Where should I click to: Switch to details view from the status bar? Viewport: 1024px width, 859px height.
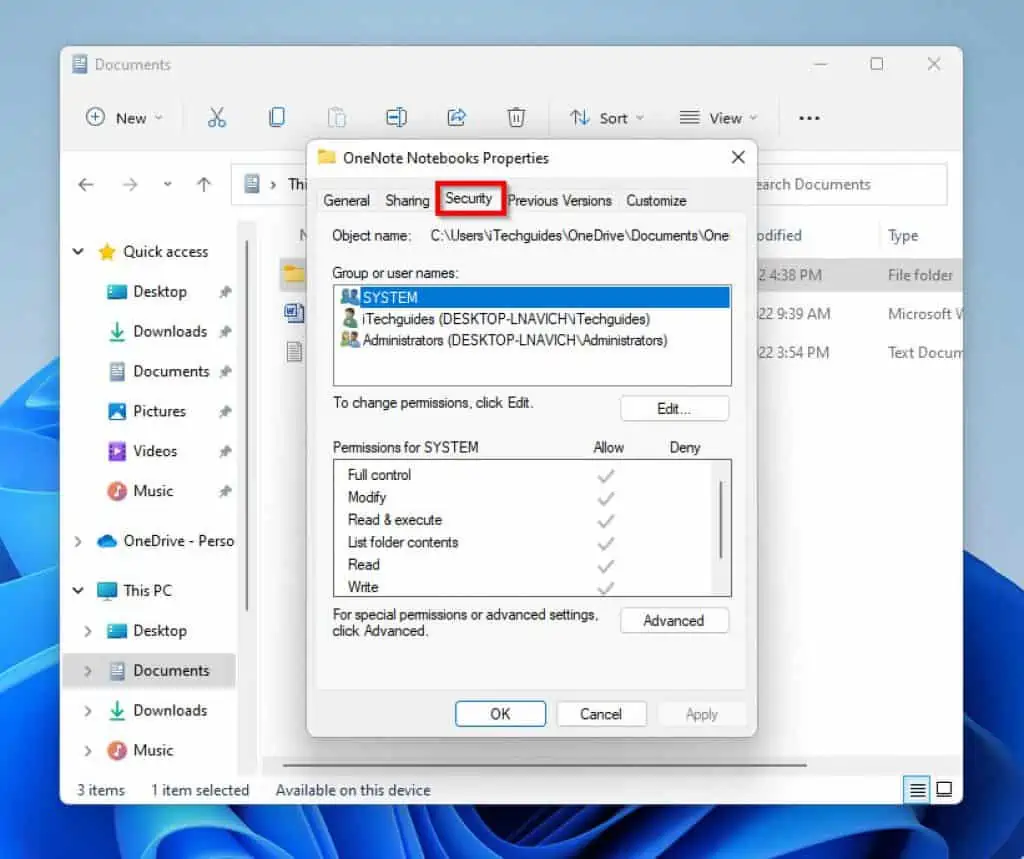tap(916, 790)
